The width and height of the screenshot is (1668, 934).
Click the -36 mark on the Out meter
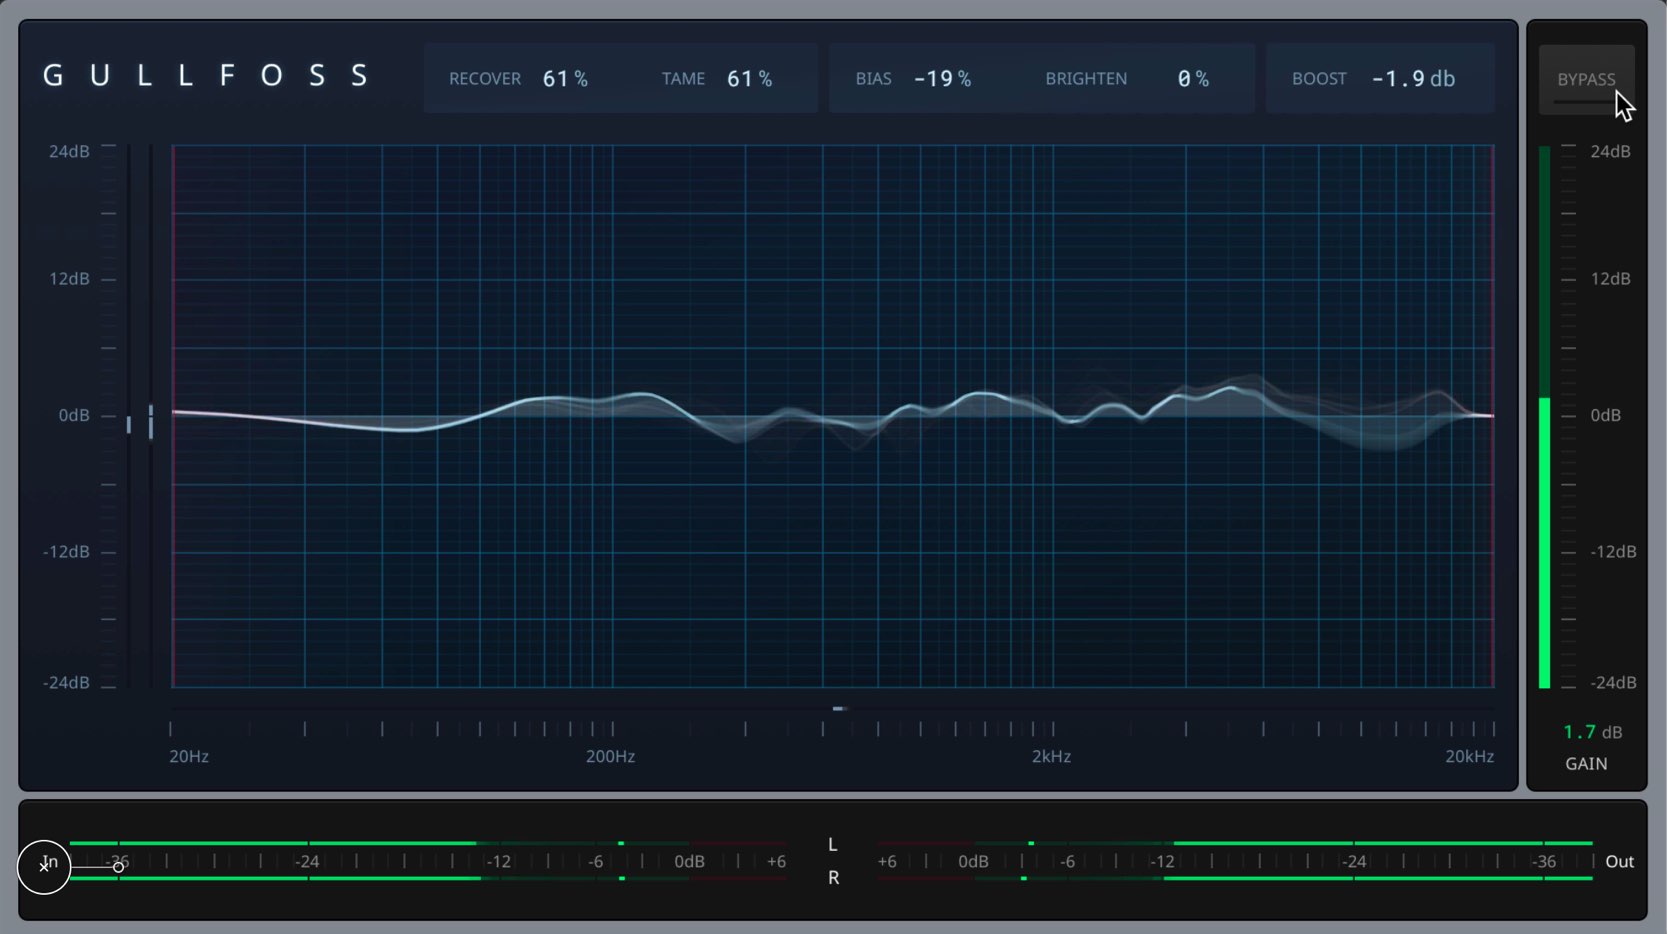[x=1544, y=862]
